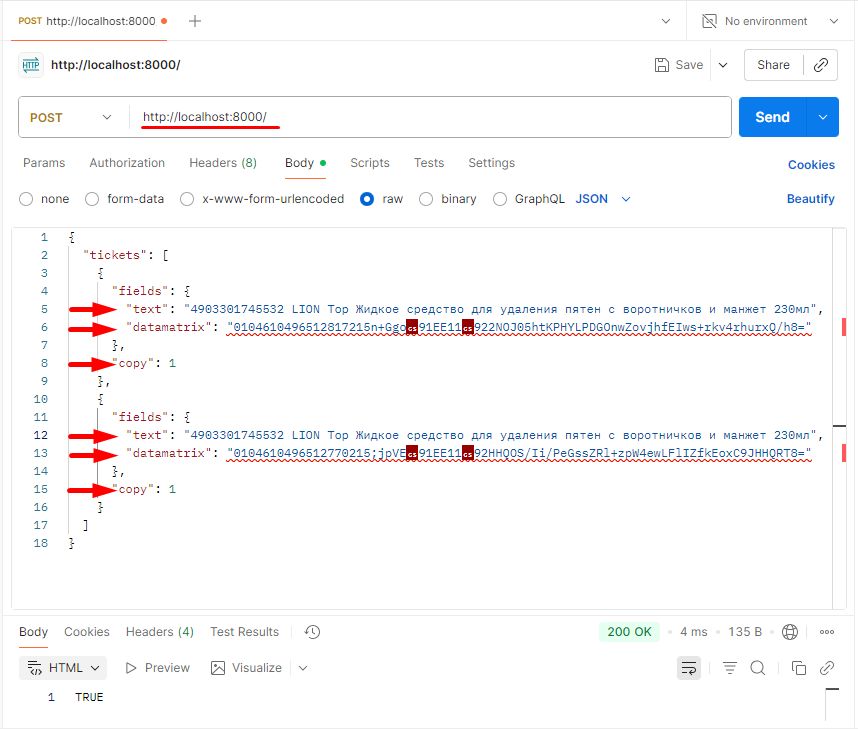Click the Beautify link
Viewport: 858px width, 729px height.
tap(810, 199)
